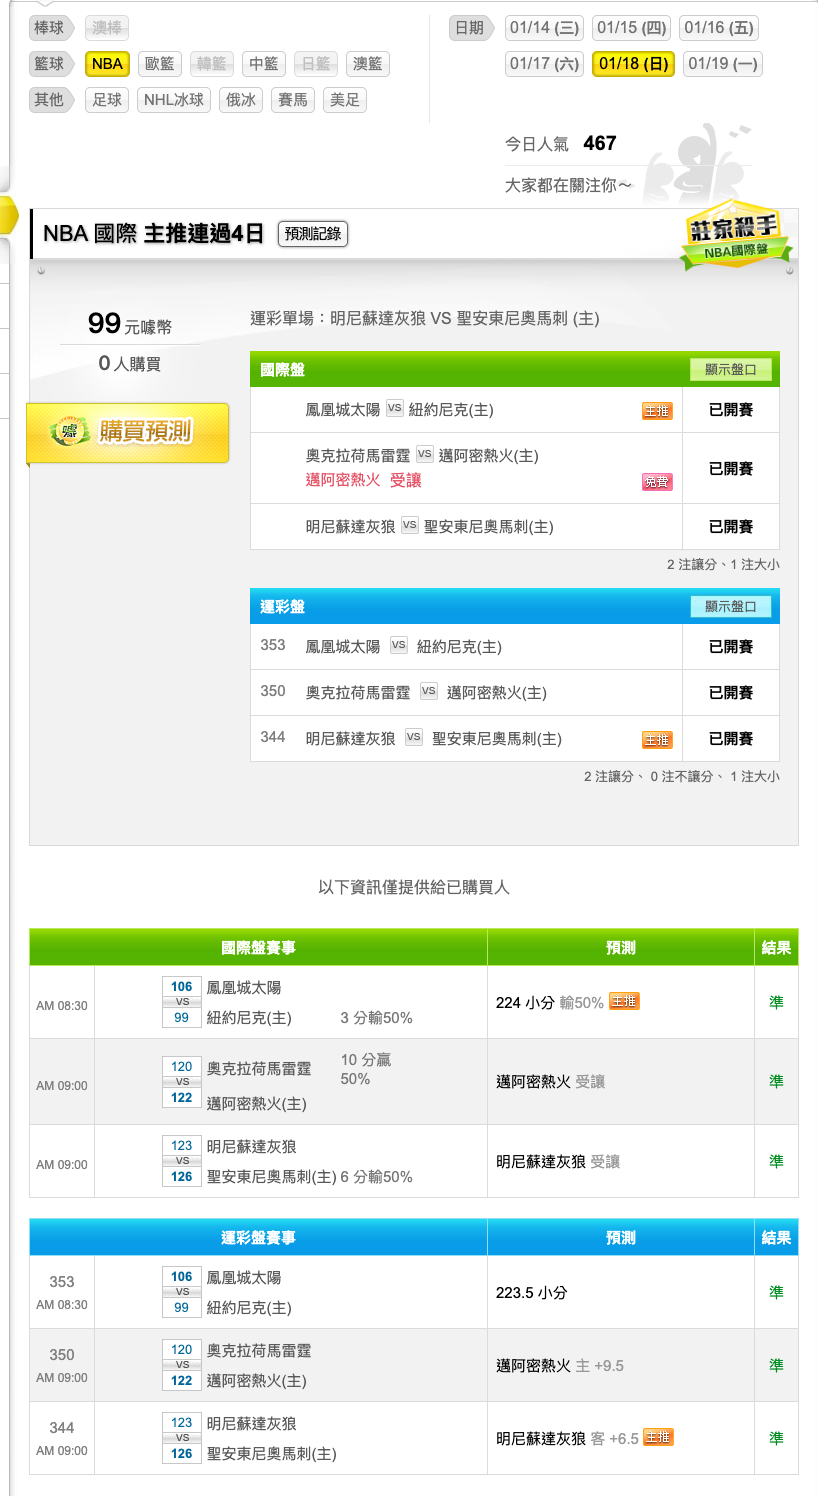
Task: Click VS icon in 奧克拉荷馬雷霆 international row
Action: coord(425,455)
